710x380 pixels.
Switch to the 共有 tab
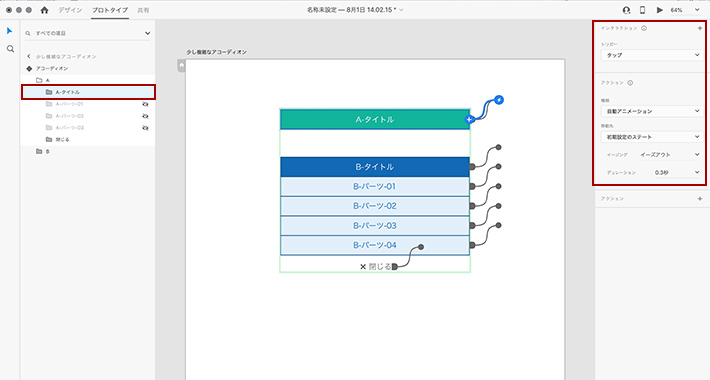(143, 10)
